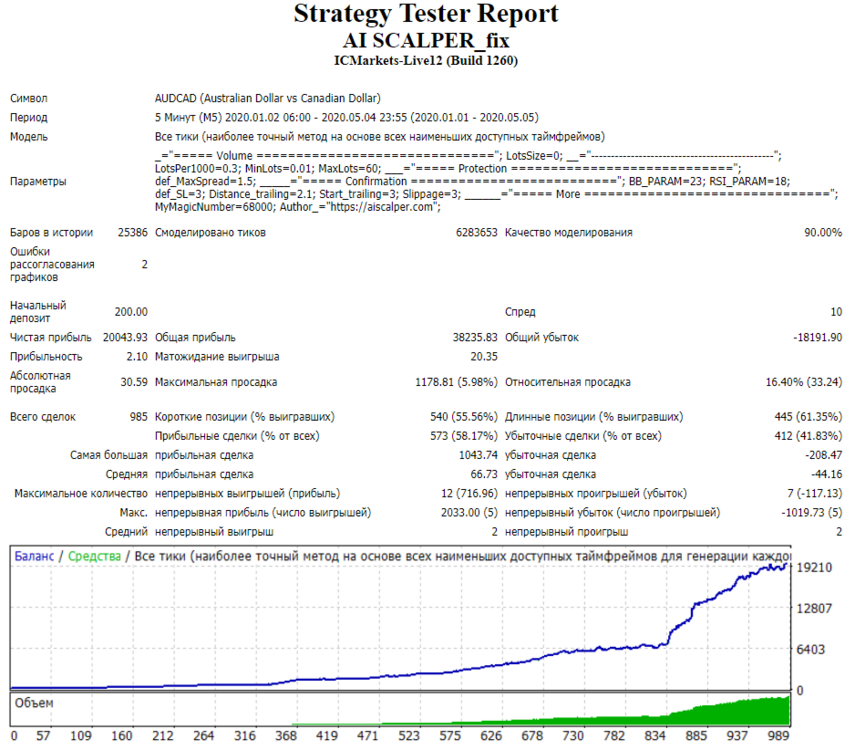The image size is (855, 750).
Task: Click the 19210 chart axis label
Action: (814, 568)
